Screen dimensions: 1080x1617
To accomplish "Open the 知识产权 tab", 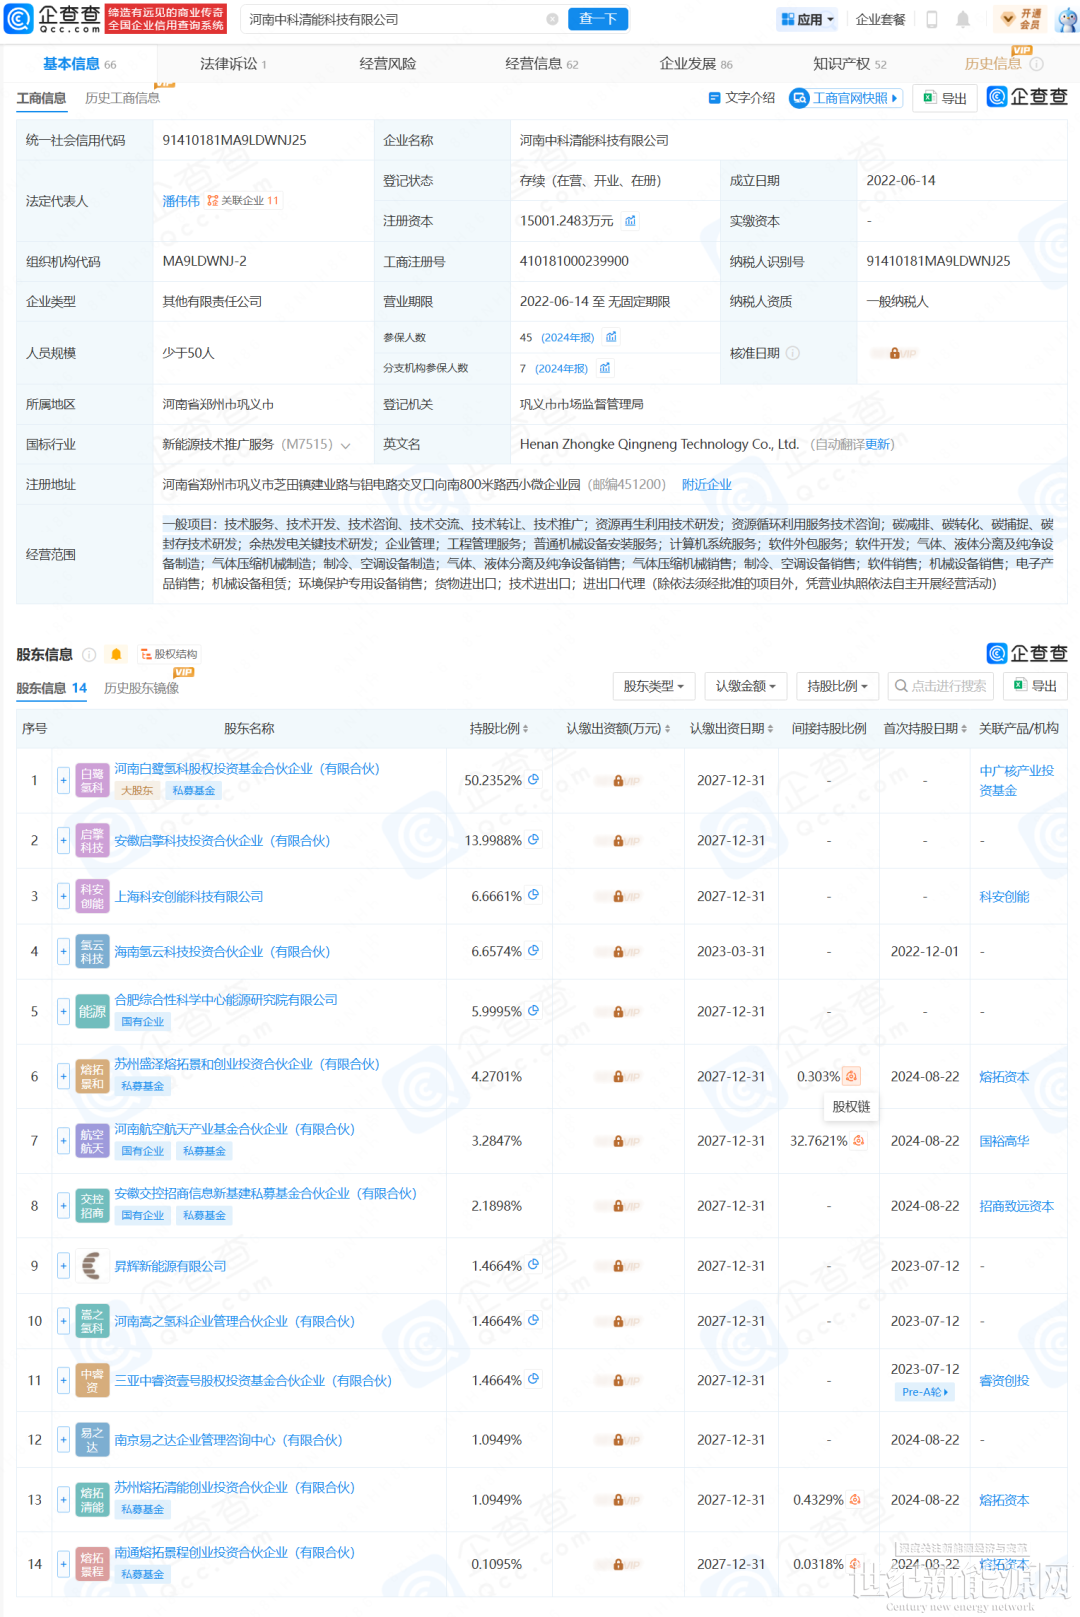I will point(849,64).
